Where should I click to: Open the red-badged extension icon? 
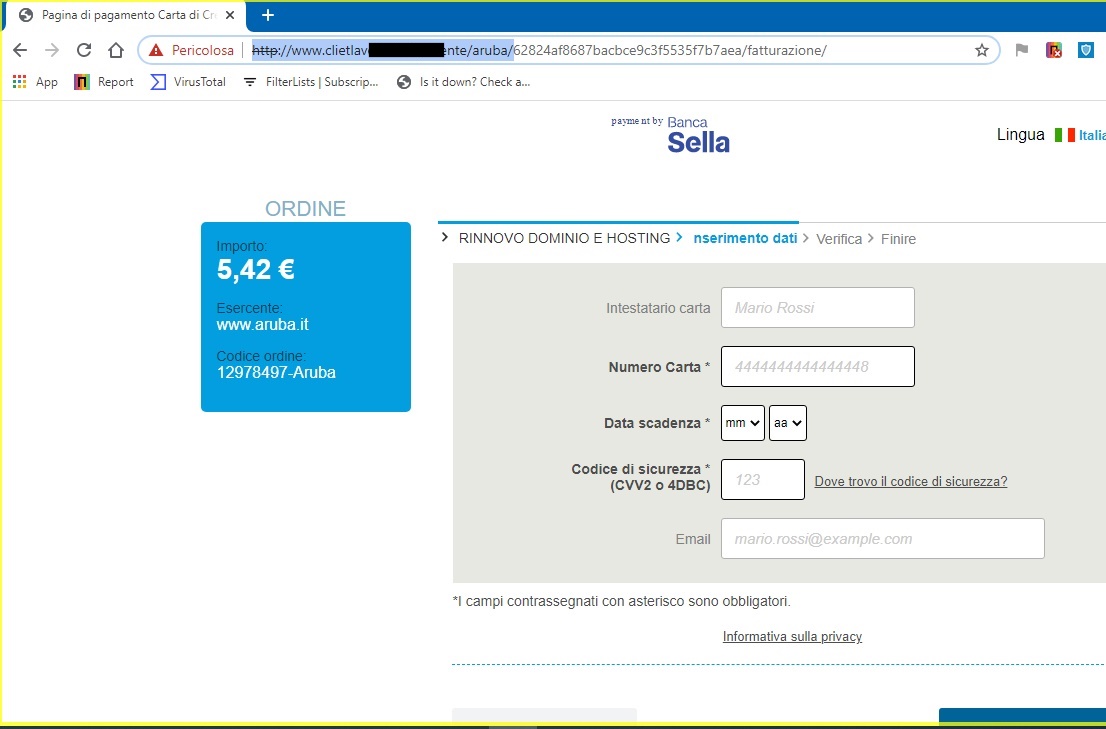pos(1054,50)
